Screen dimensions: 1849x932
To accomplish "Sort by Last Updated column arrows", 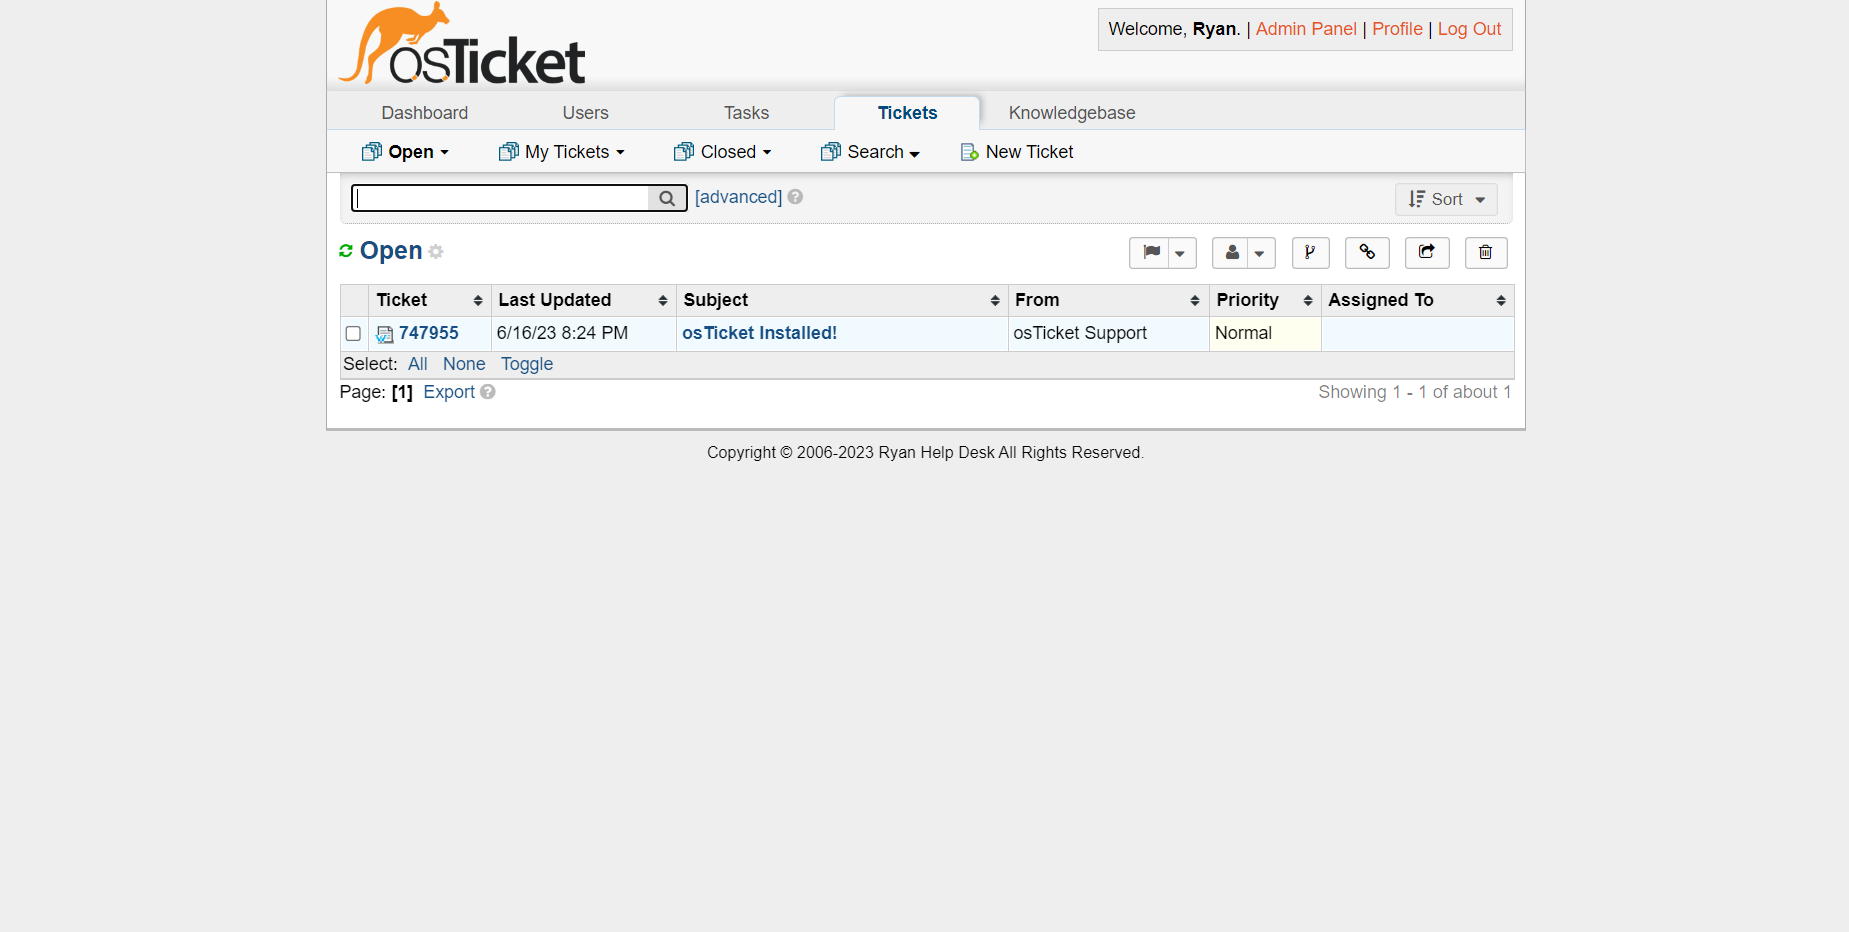I will coord(663,301).
